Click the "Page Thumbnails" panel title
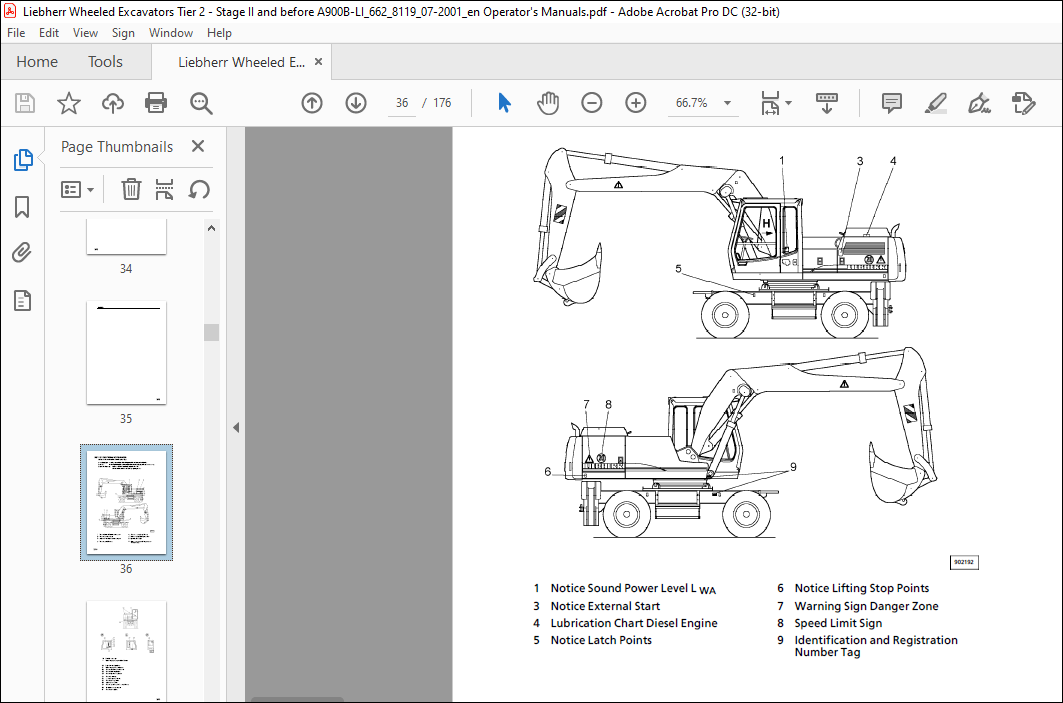 pyautogui.click(x=117, y=146)
